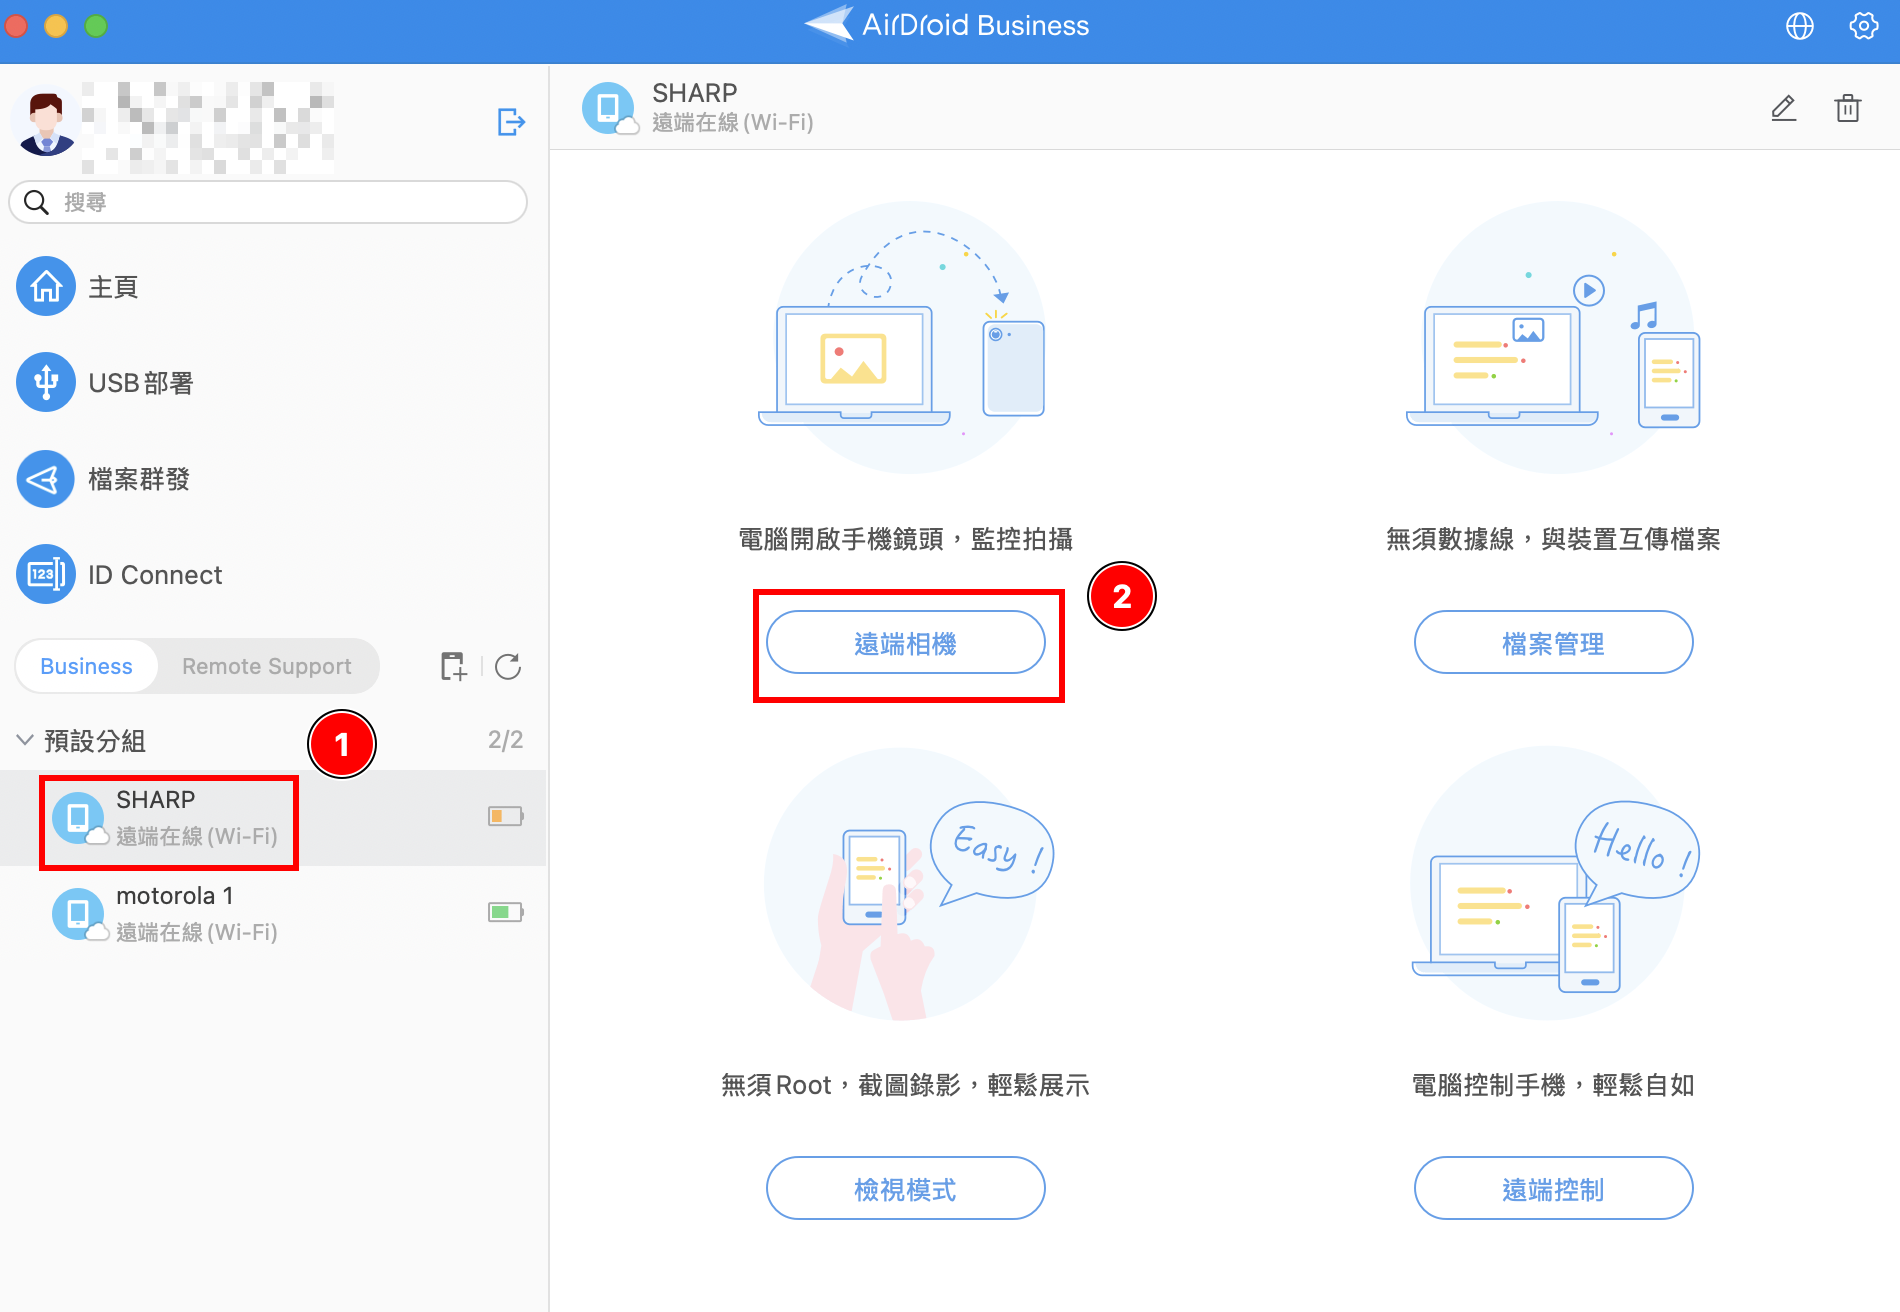Screen dimensions: 1900x1312
Task: Click the search magnifier icon
Action: (36, 202)
